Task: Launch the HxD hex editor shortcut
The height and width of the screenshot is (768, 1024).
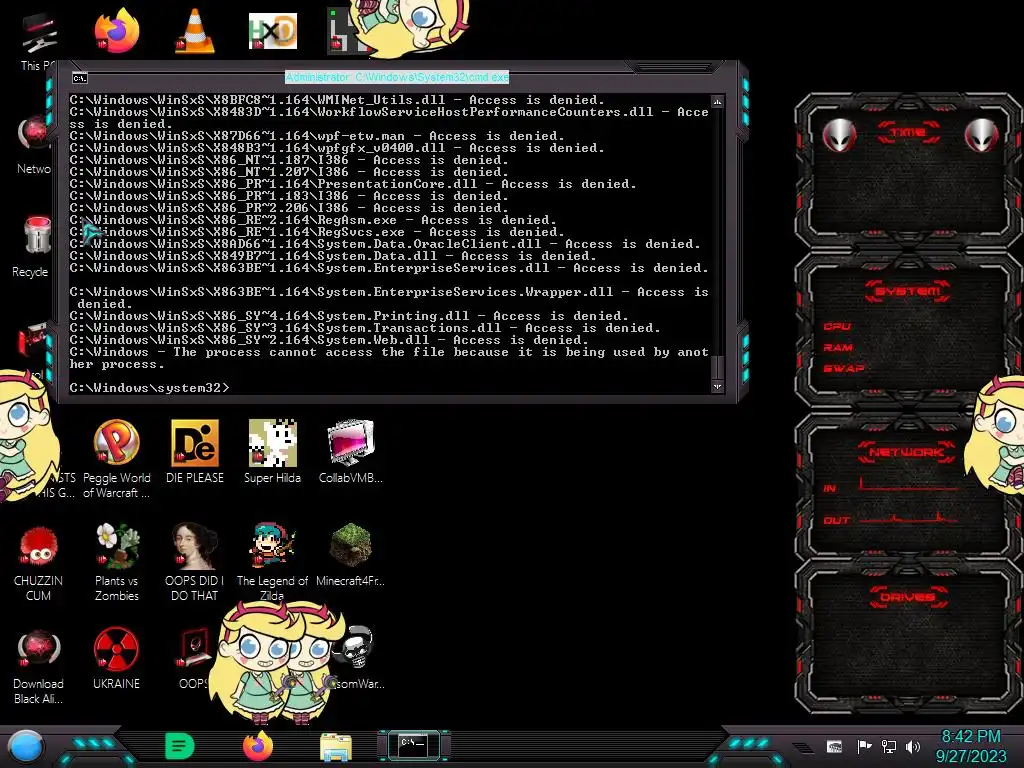Action: tap(272, 31)
